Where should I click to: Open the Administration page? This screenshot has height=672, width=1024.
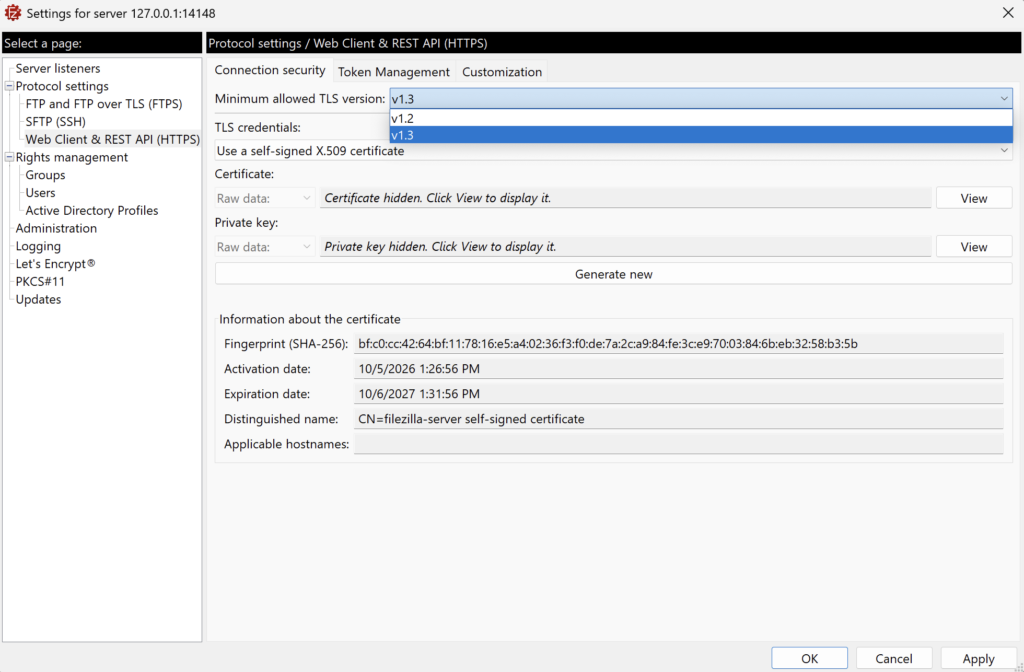pyautogui.click(x=56, y=229)
